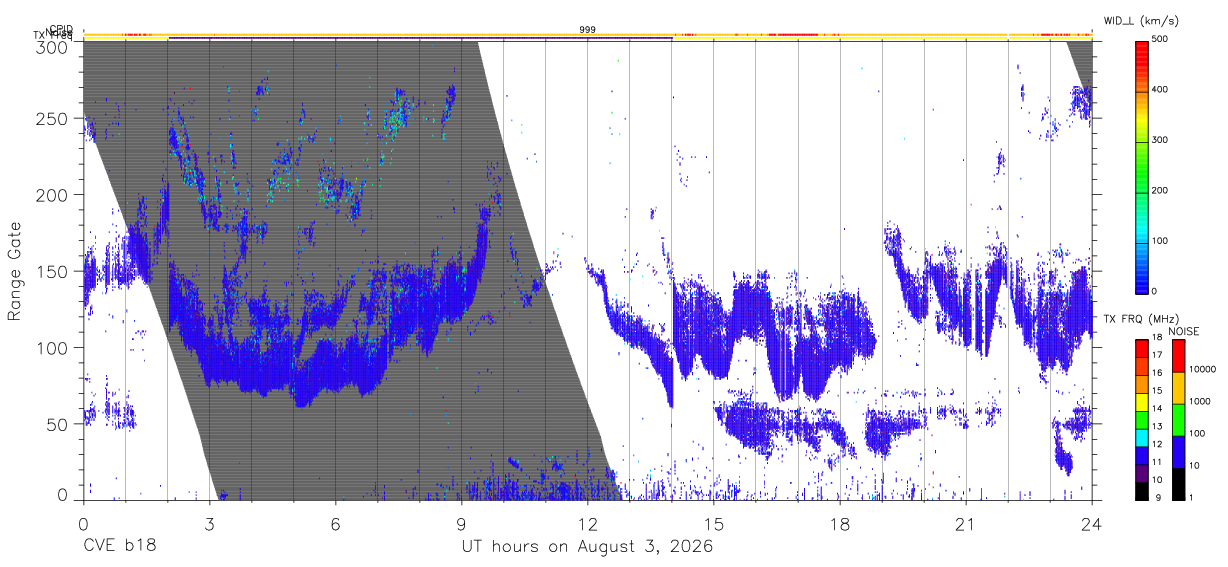Screen dimensions: 1228x567
Task: Click the 'NOISE' legend title
Action: point(1183,331)
